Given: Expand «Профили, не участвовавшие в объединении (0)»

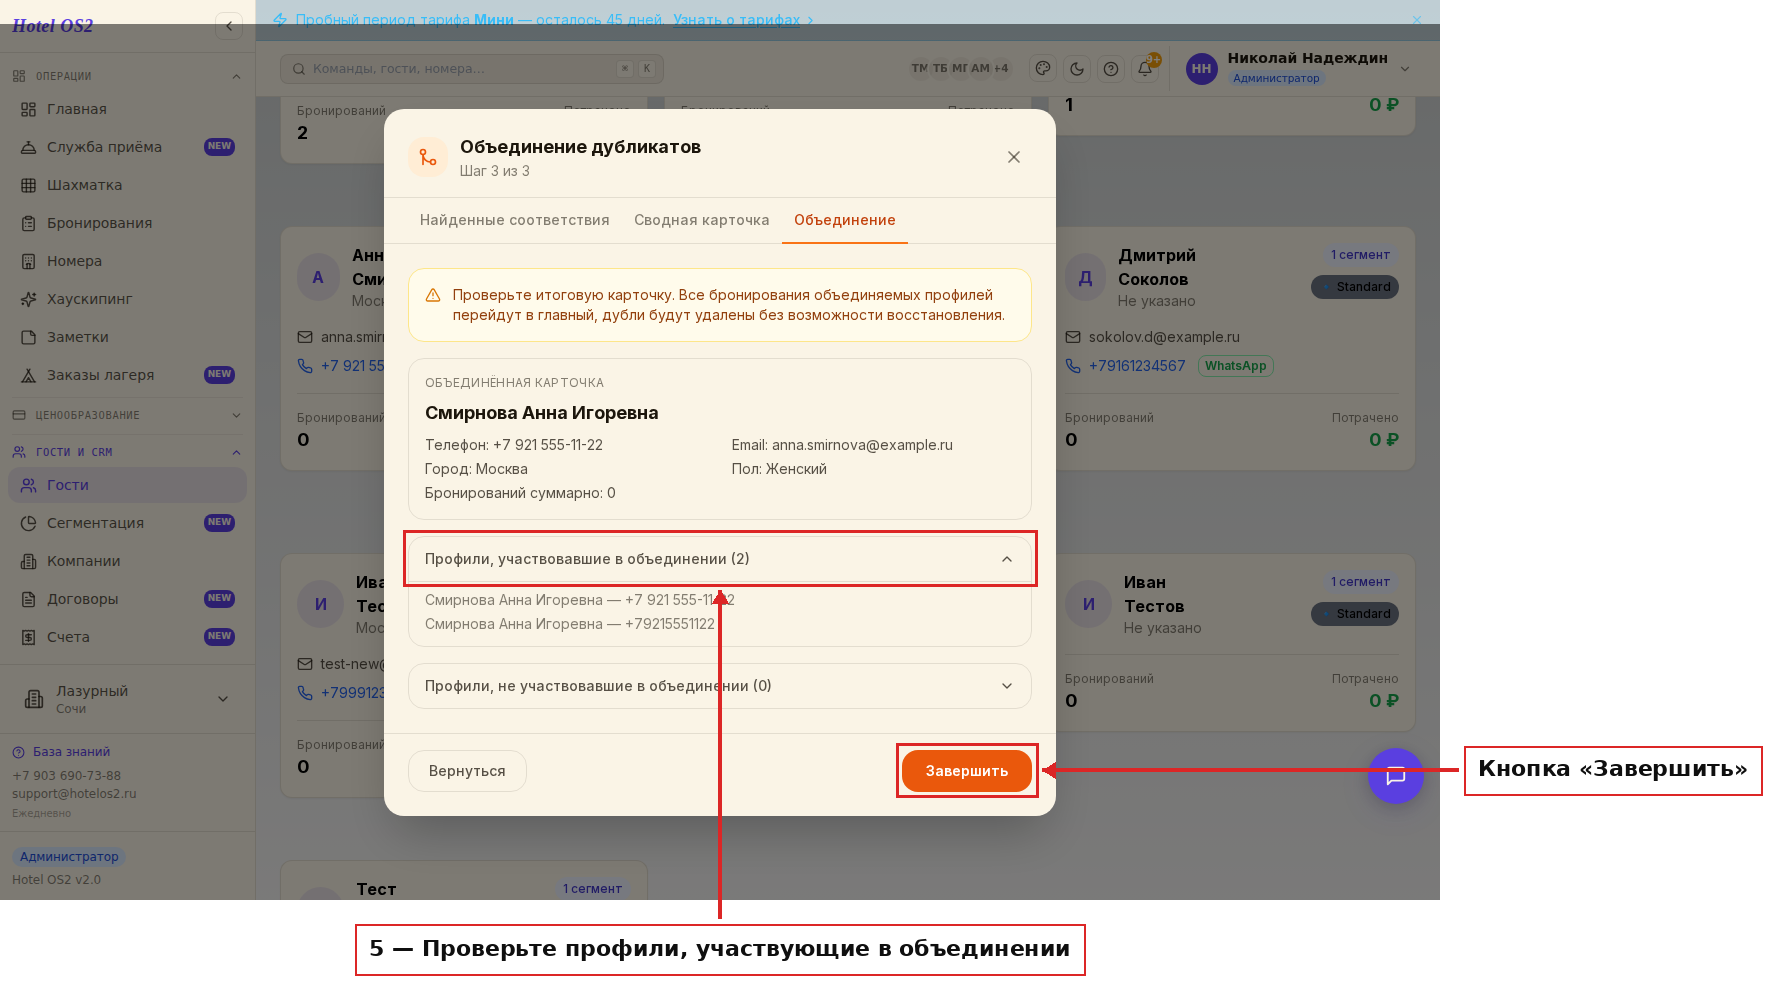Looking at the screenshot, I should pos(720,686).
